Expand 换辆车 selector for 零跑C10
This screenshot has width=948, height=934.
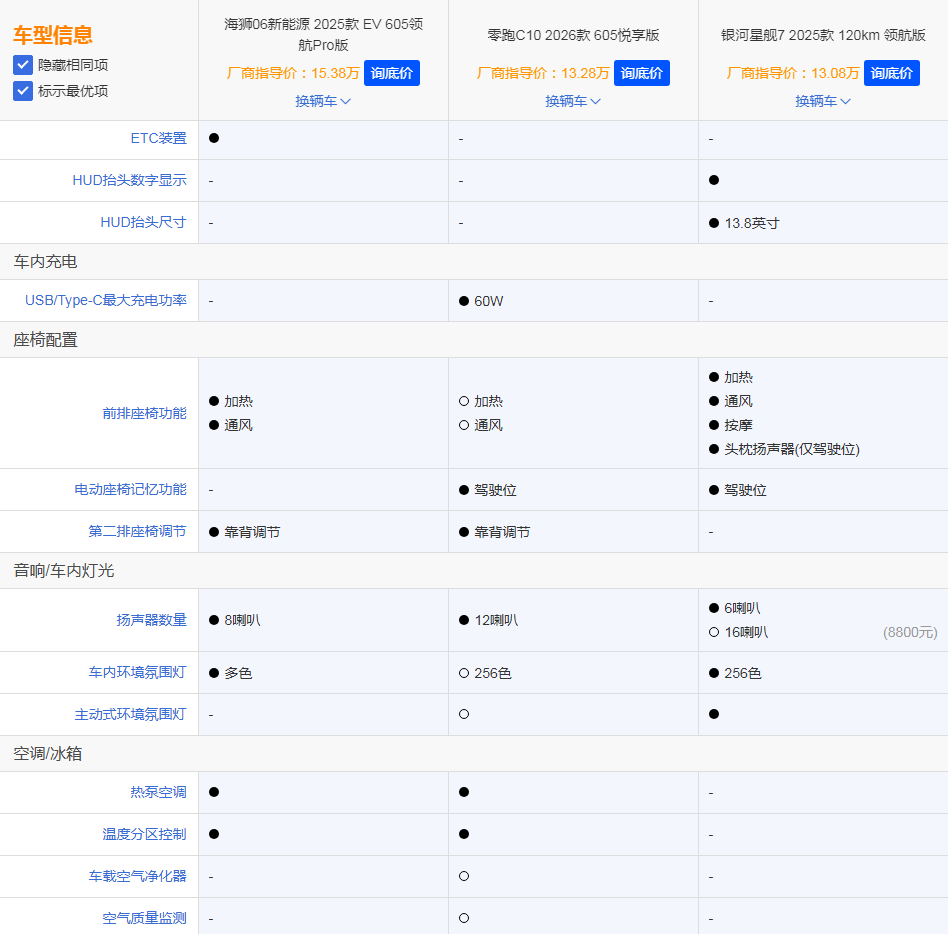point(573,101)
